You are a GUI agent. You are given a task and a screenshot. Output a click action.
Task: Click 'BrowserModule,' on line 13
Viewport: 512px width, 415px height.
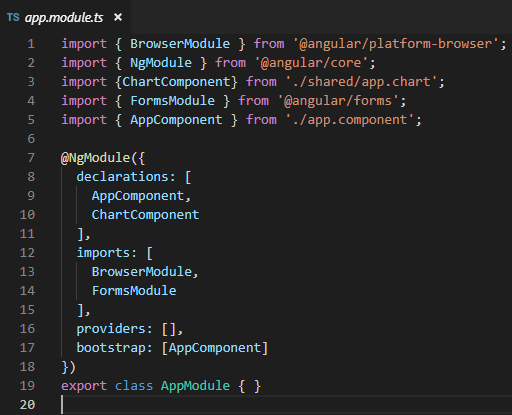click(145, 272)
